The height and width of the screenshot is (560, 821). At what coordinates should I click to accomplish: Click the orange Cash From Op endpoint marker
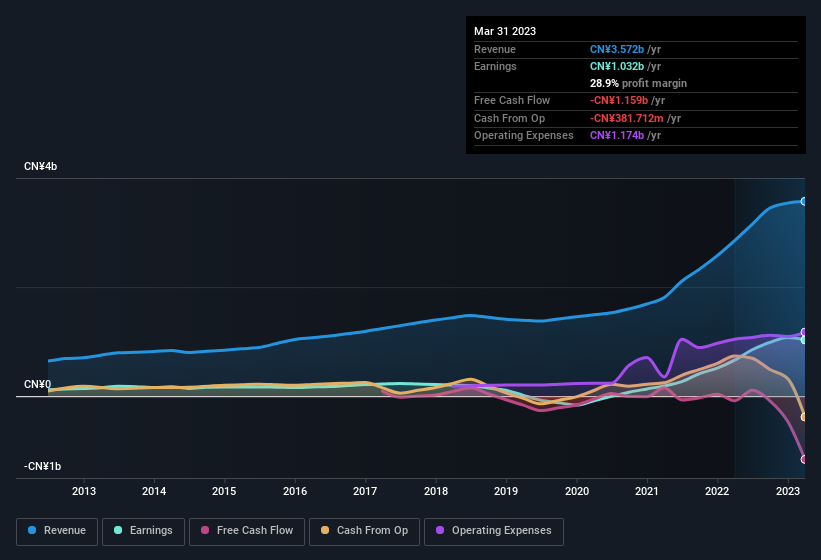point(804,417)
